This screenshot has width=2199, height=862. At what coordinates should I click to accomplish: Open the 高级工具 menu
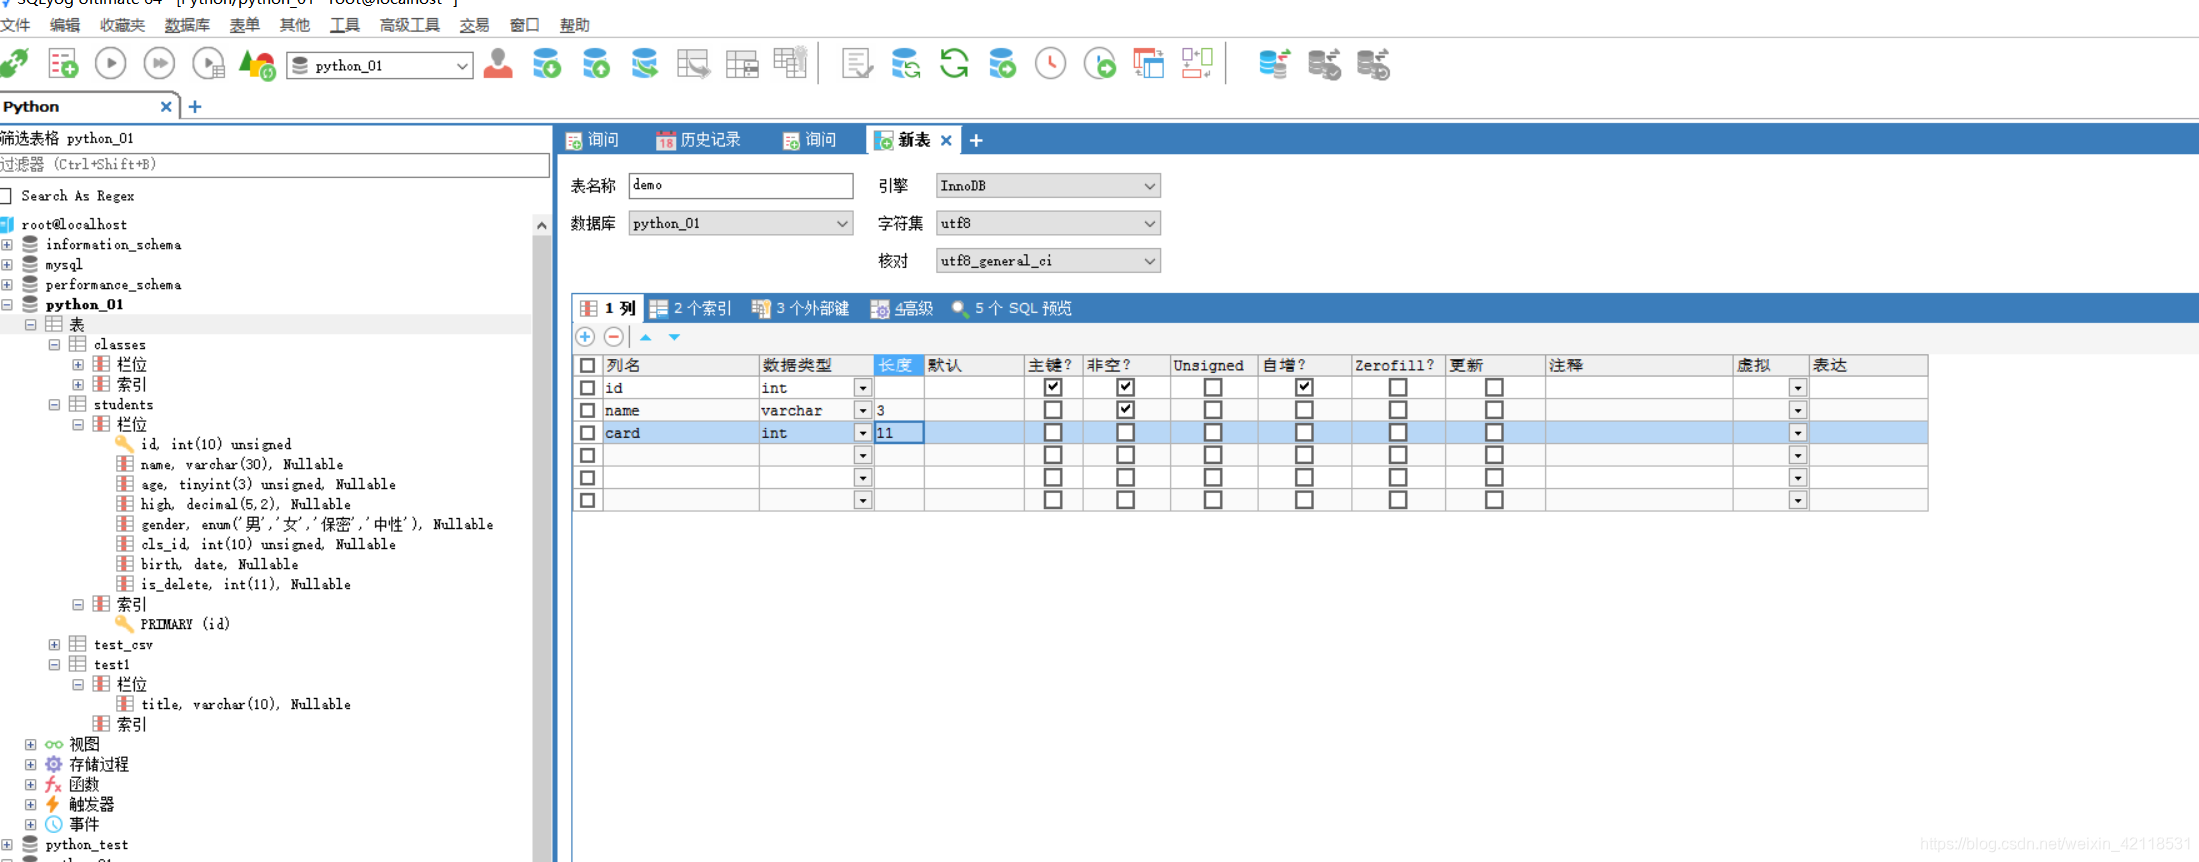pyautogui.click(x=409, y=25)
